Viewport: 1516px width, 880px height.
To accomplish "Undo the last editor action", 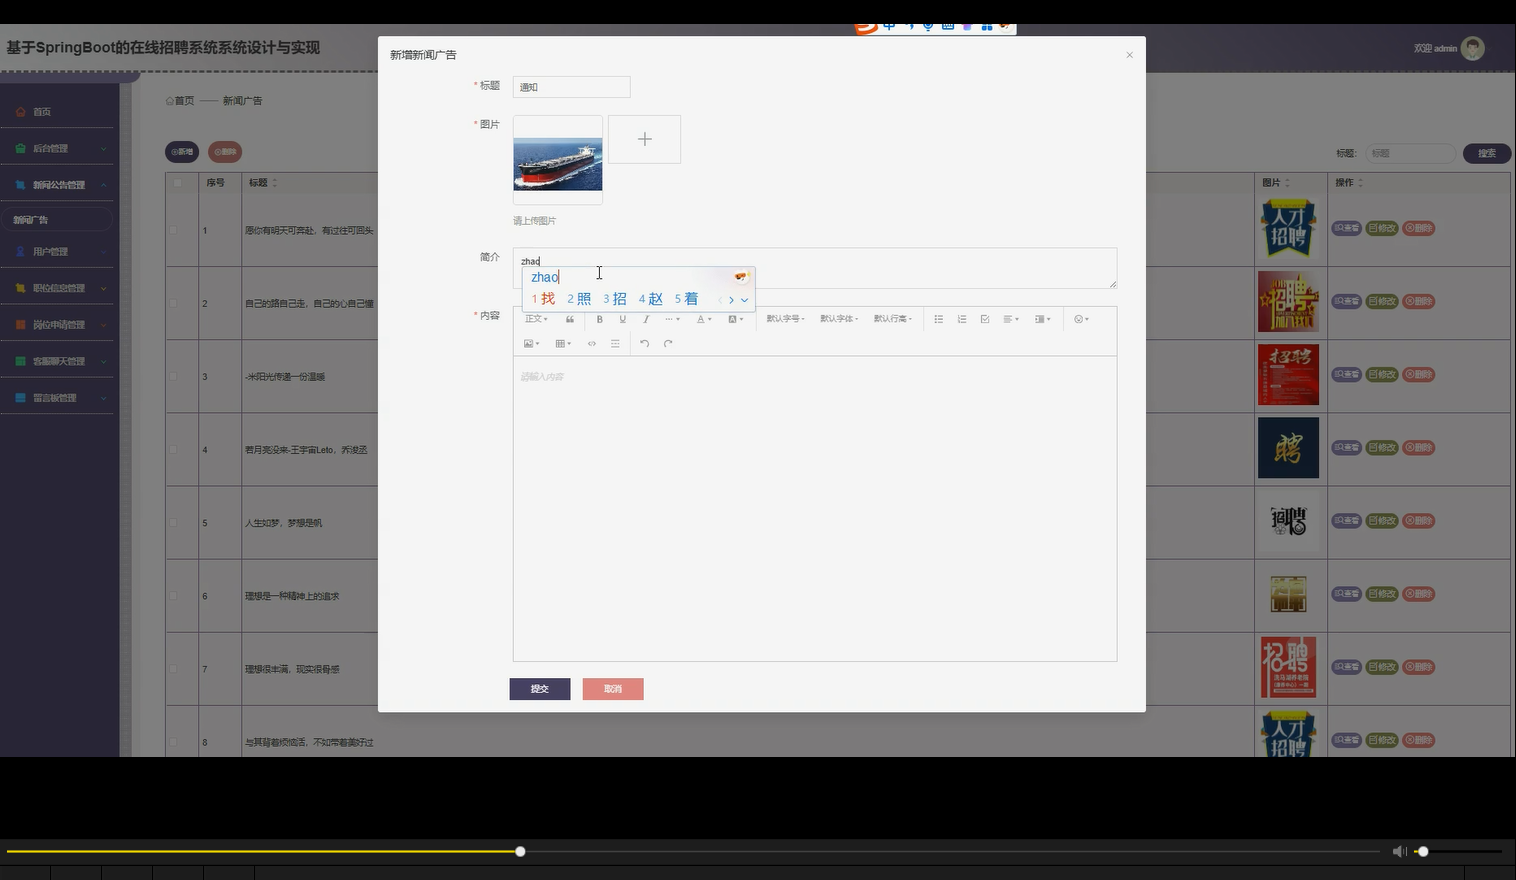I will (644, 343).
